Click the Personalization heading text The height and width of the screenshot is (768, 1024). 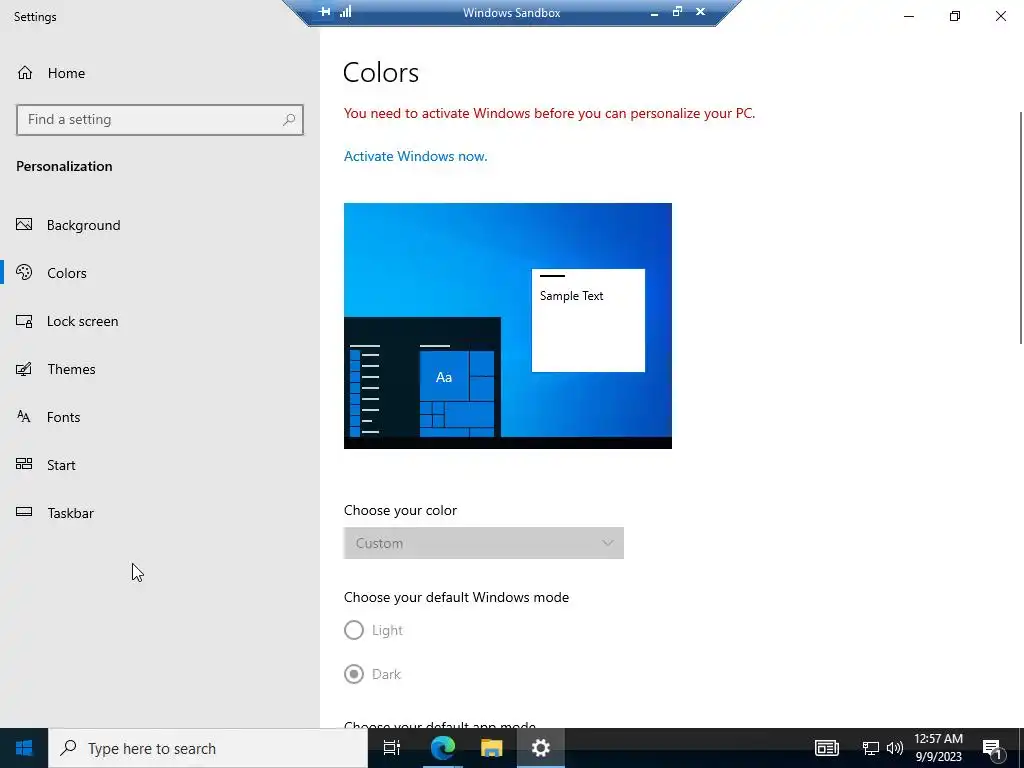tap(64, 166)
